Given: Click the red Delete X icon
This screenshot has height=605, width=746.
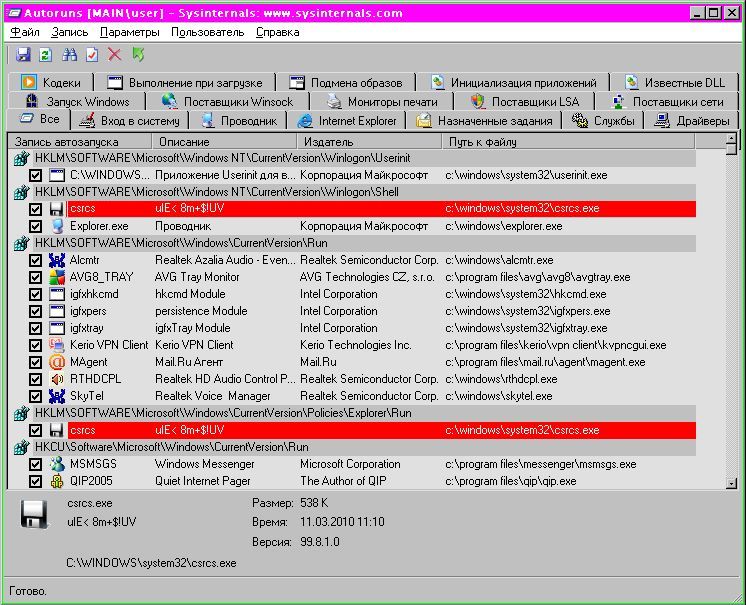Looking at the screenshot, I should (114, 54).
